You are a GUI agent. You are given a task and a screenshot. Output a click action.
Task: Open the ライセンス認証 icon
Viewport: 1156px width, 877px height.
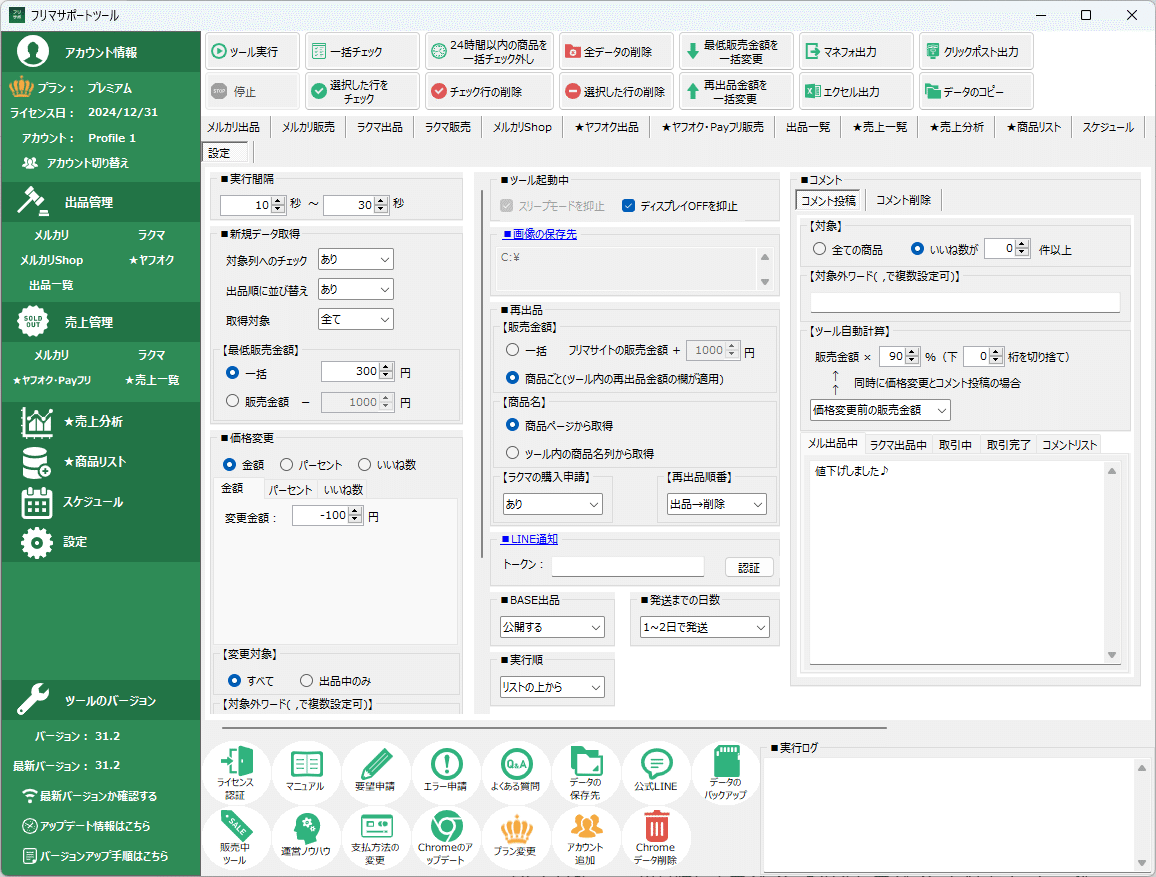coord(235,772)
